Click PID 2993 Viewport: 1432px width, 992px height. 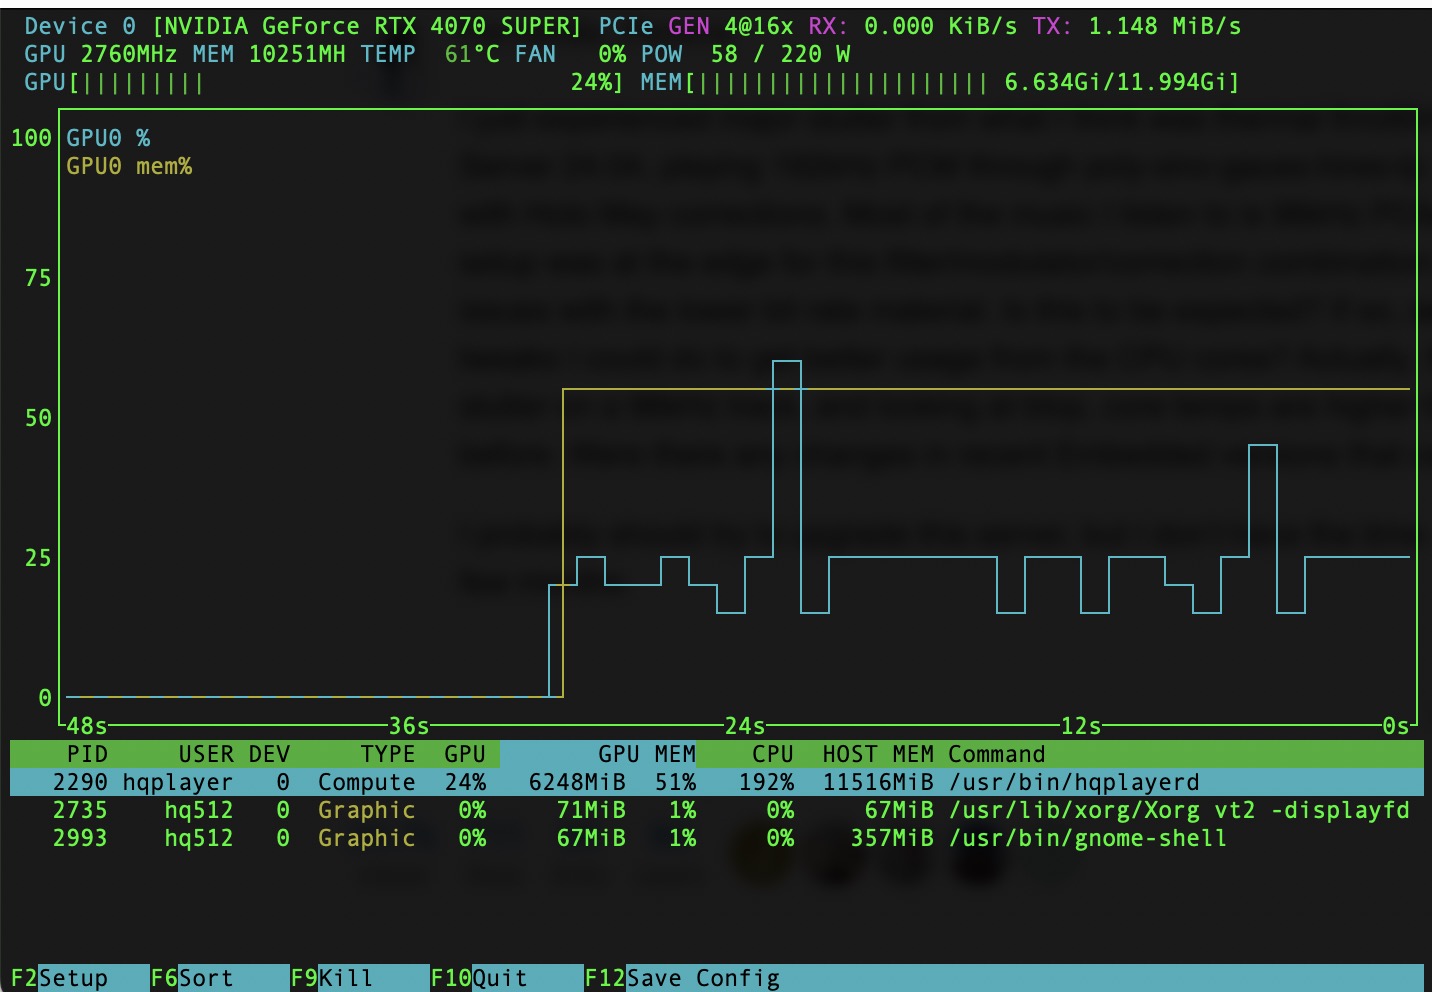coord(80,838)
